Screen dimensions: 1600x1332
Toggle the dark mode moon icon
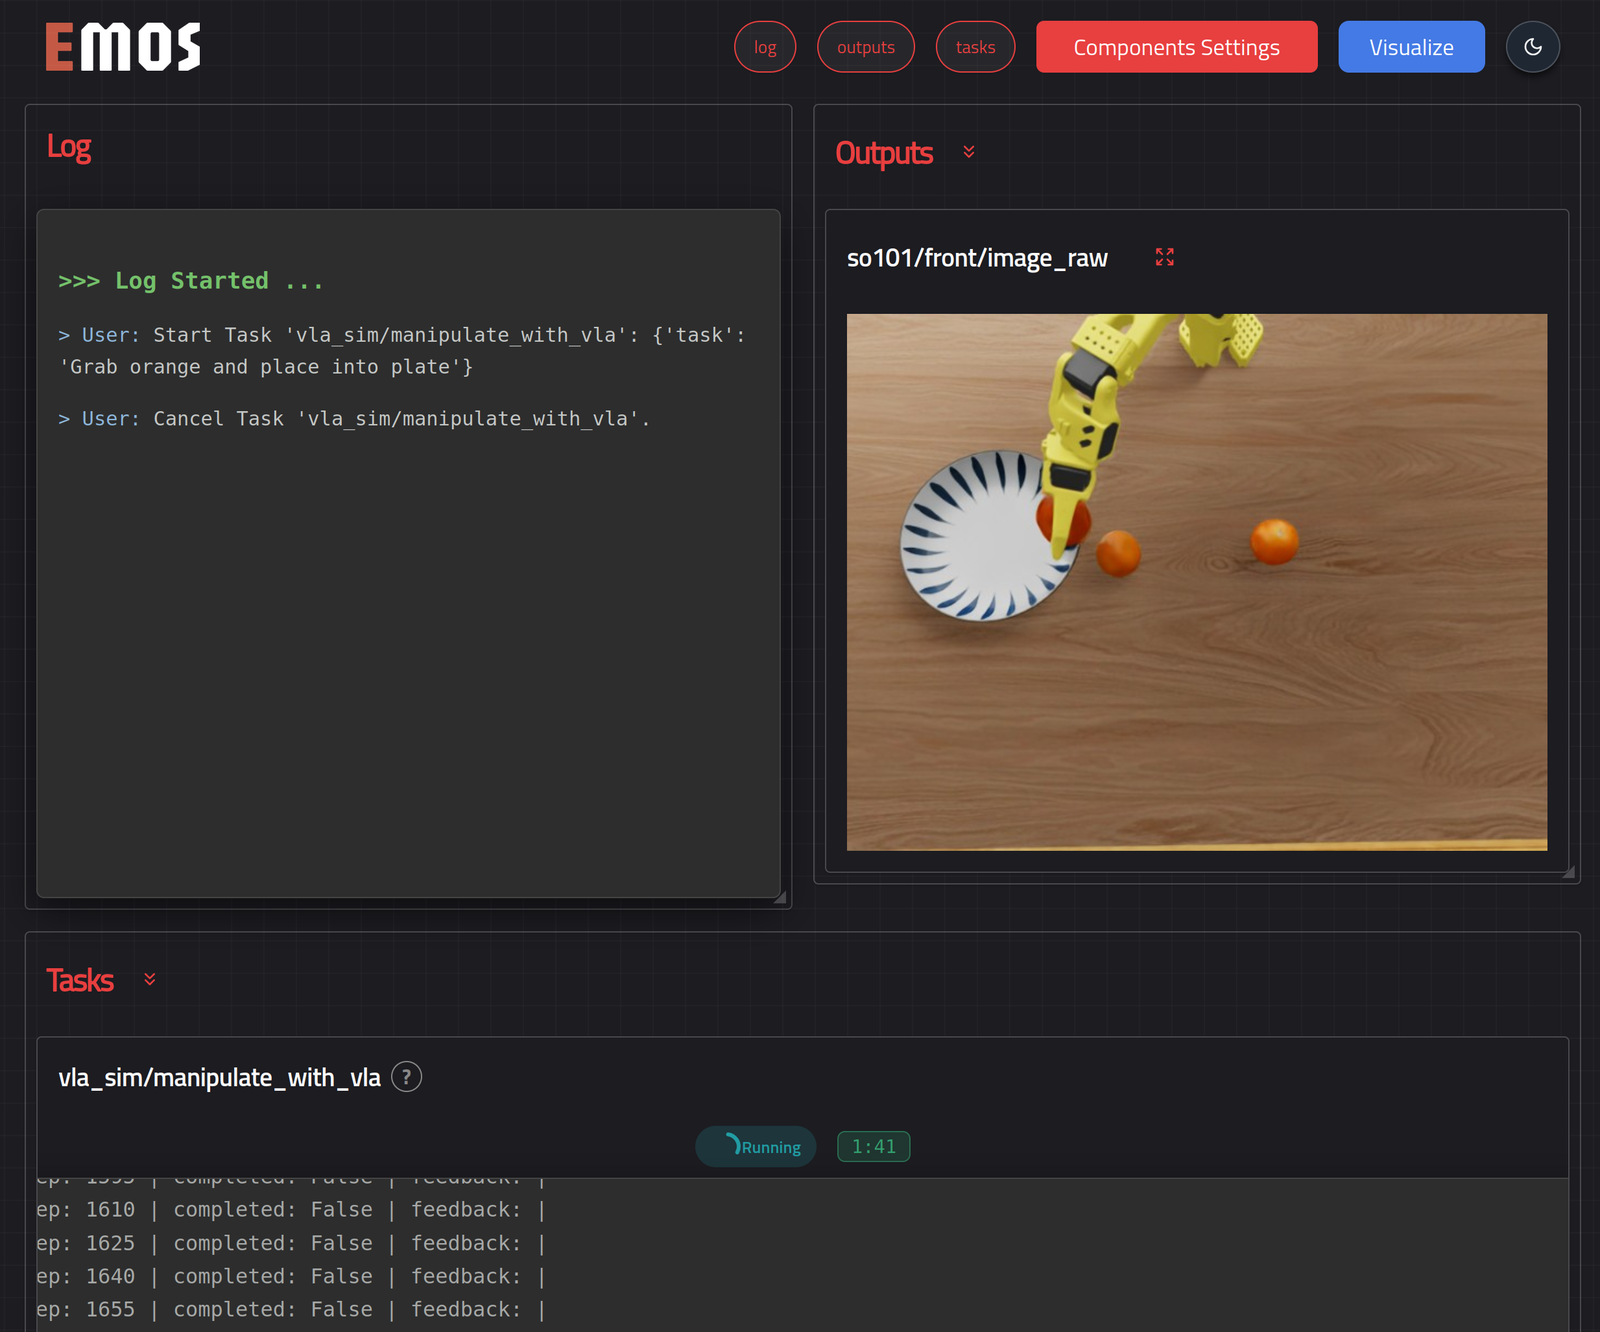pyautogui.click(x=1532, y=47)
